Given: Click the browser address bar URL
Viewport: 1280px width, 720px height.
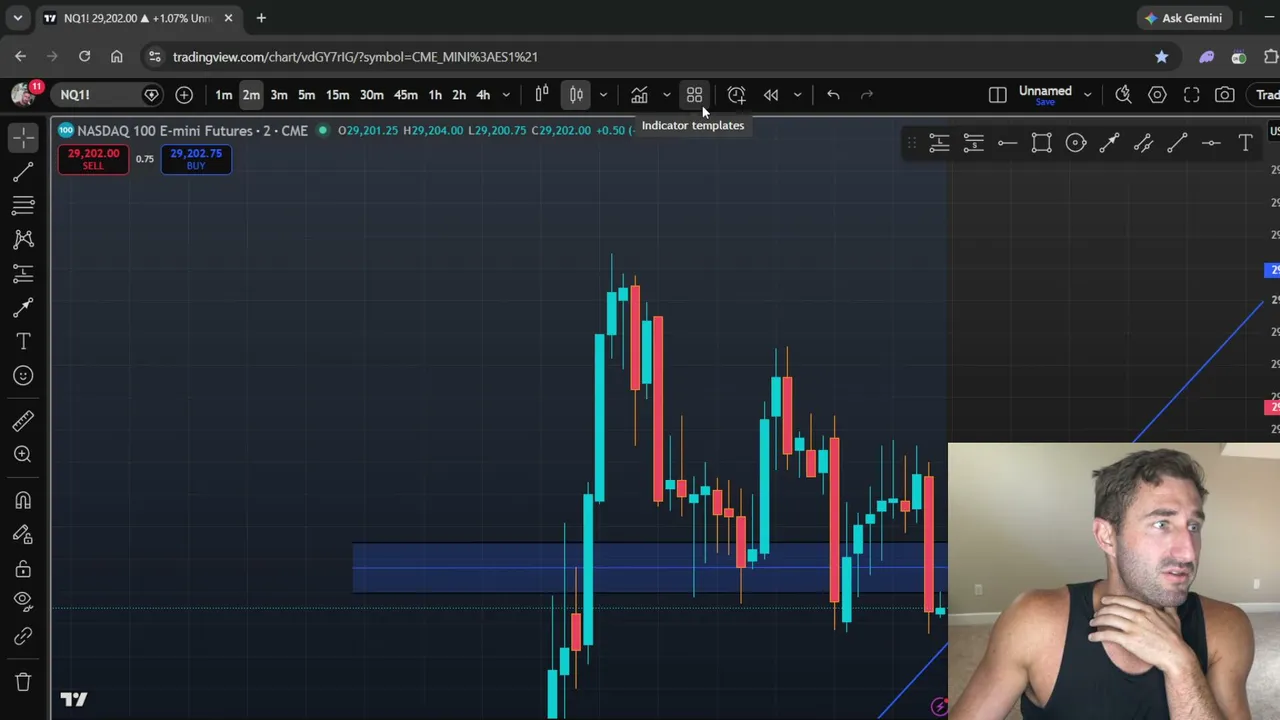Looking at the screenshot, I should coord(355,57).
